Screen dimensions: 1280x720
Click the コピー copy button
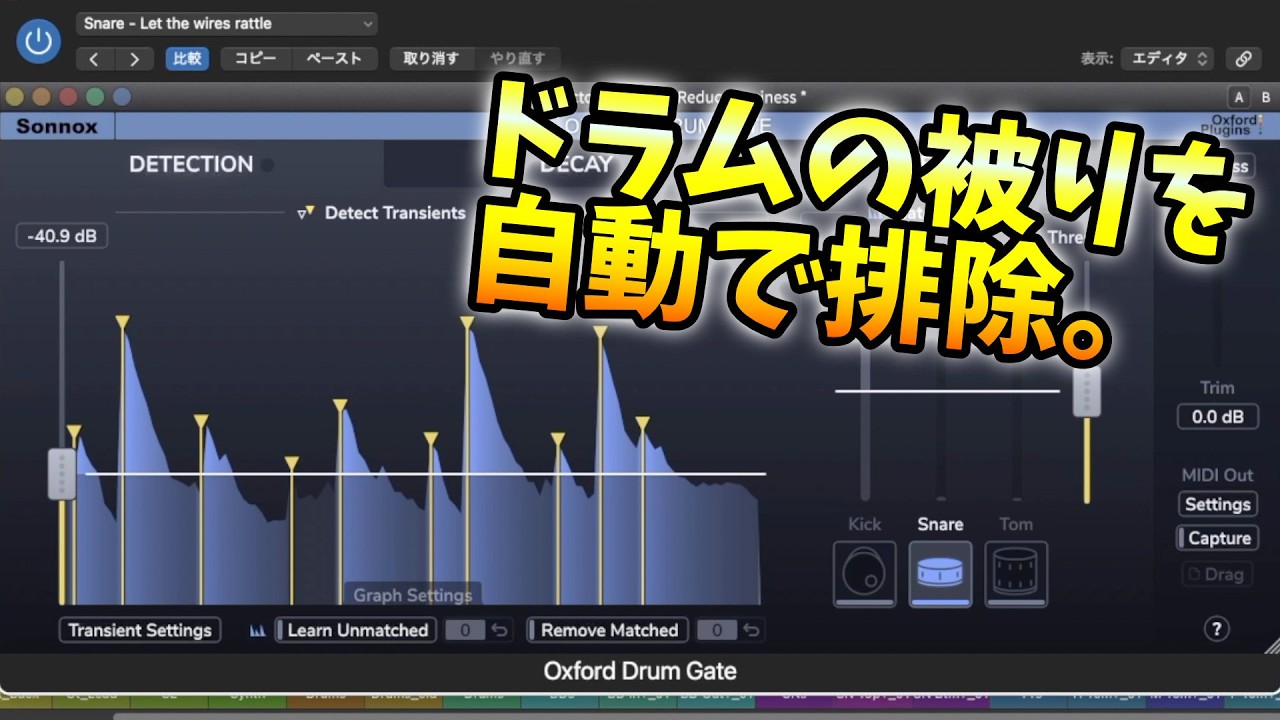(256, 59)
